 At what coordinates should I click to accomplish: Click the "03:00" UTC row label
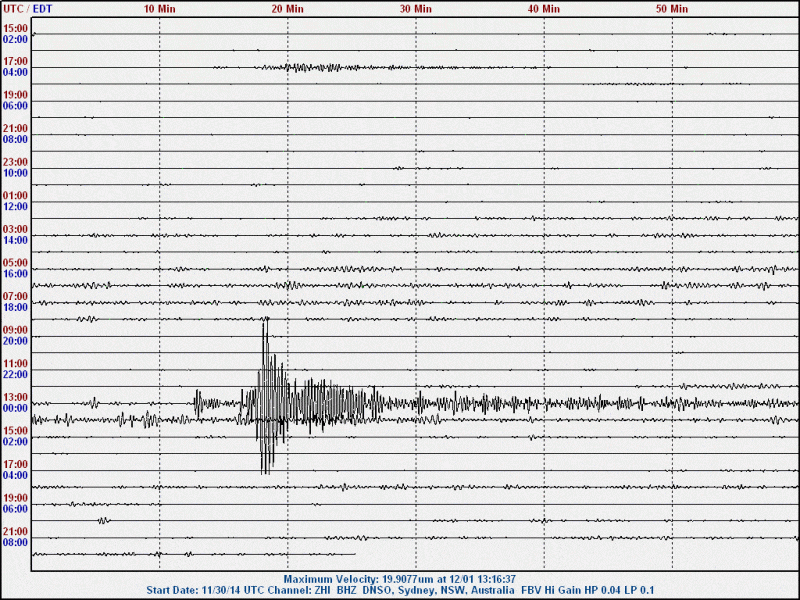(15, 229)
